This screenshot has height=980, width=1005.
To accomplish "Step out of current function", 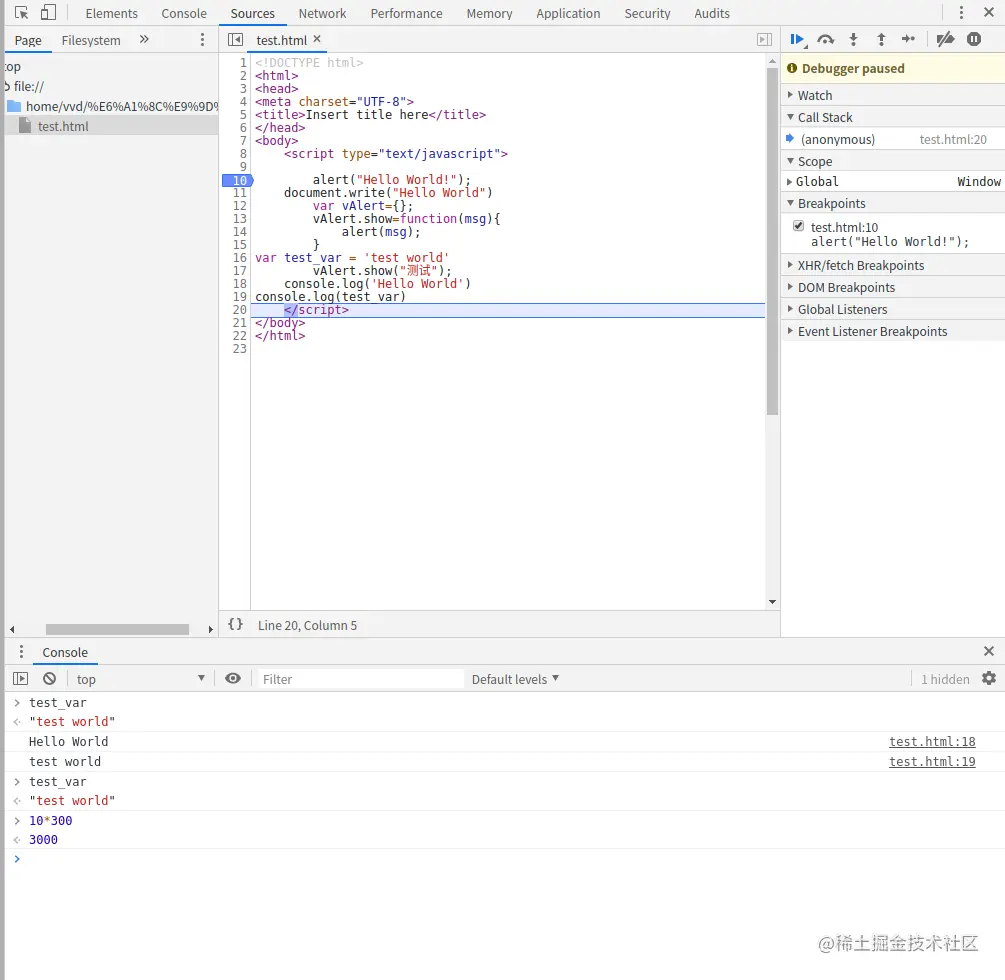I will pos(881,40).
